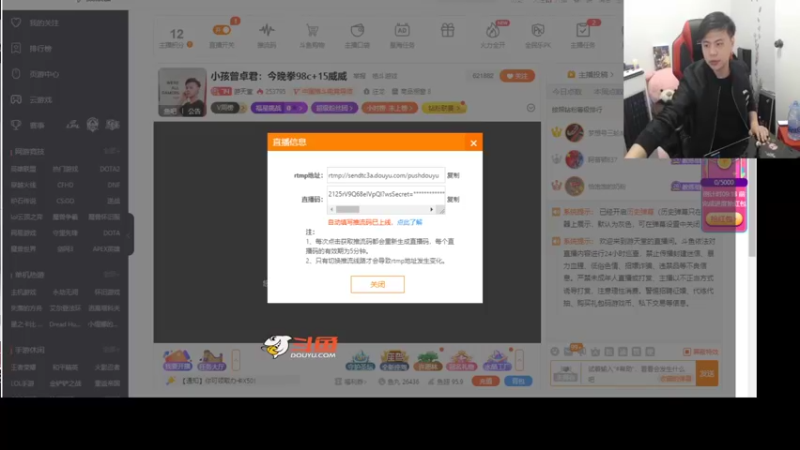
Task: Open the 福星挑战 purple badge
Action: click(279, 108)
